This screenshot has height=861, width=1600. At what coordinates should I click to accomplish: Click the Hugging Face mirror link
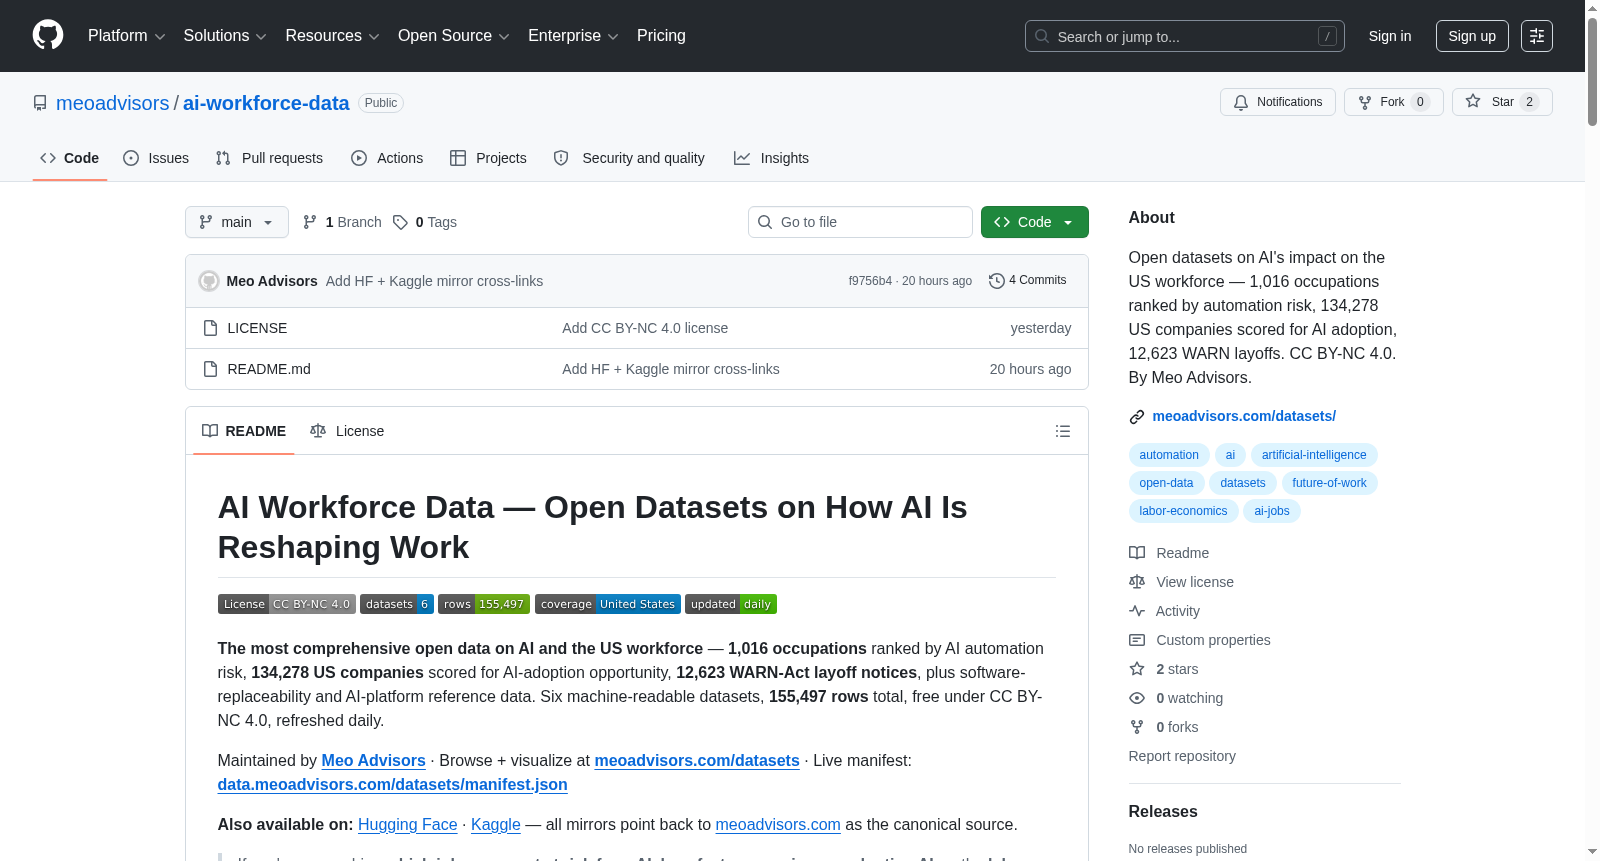click(408, 825)
